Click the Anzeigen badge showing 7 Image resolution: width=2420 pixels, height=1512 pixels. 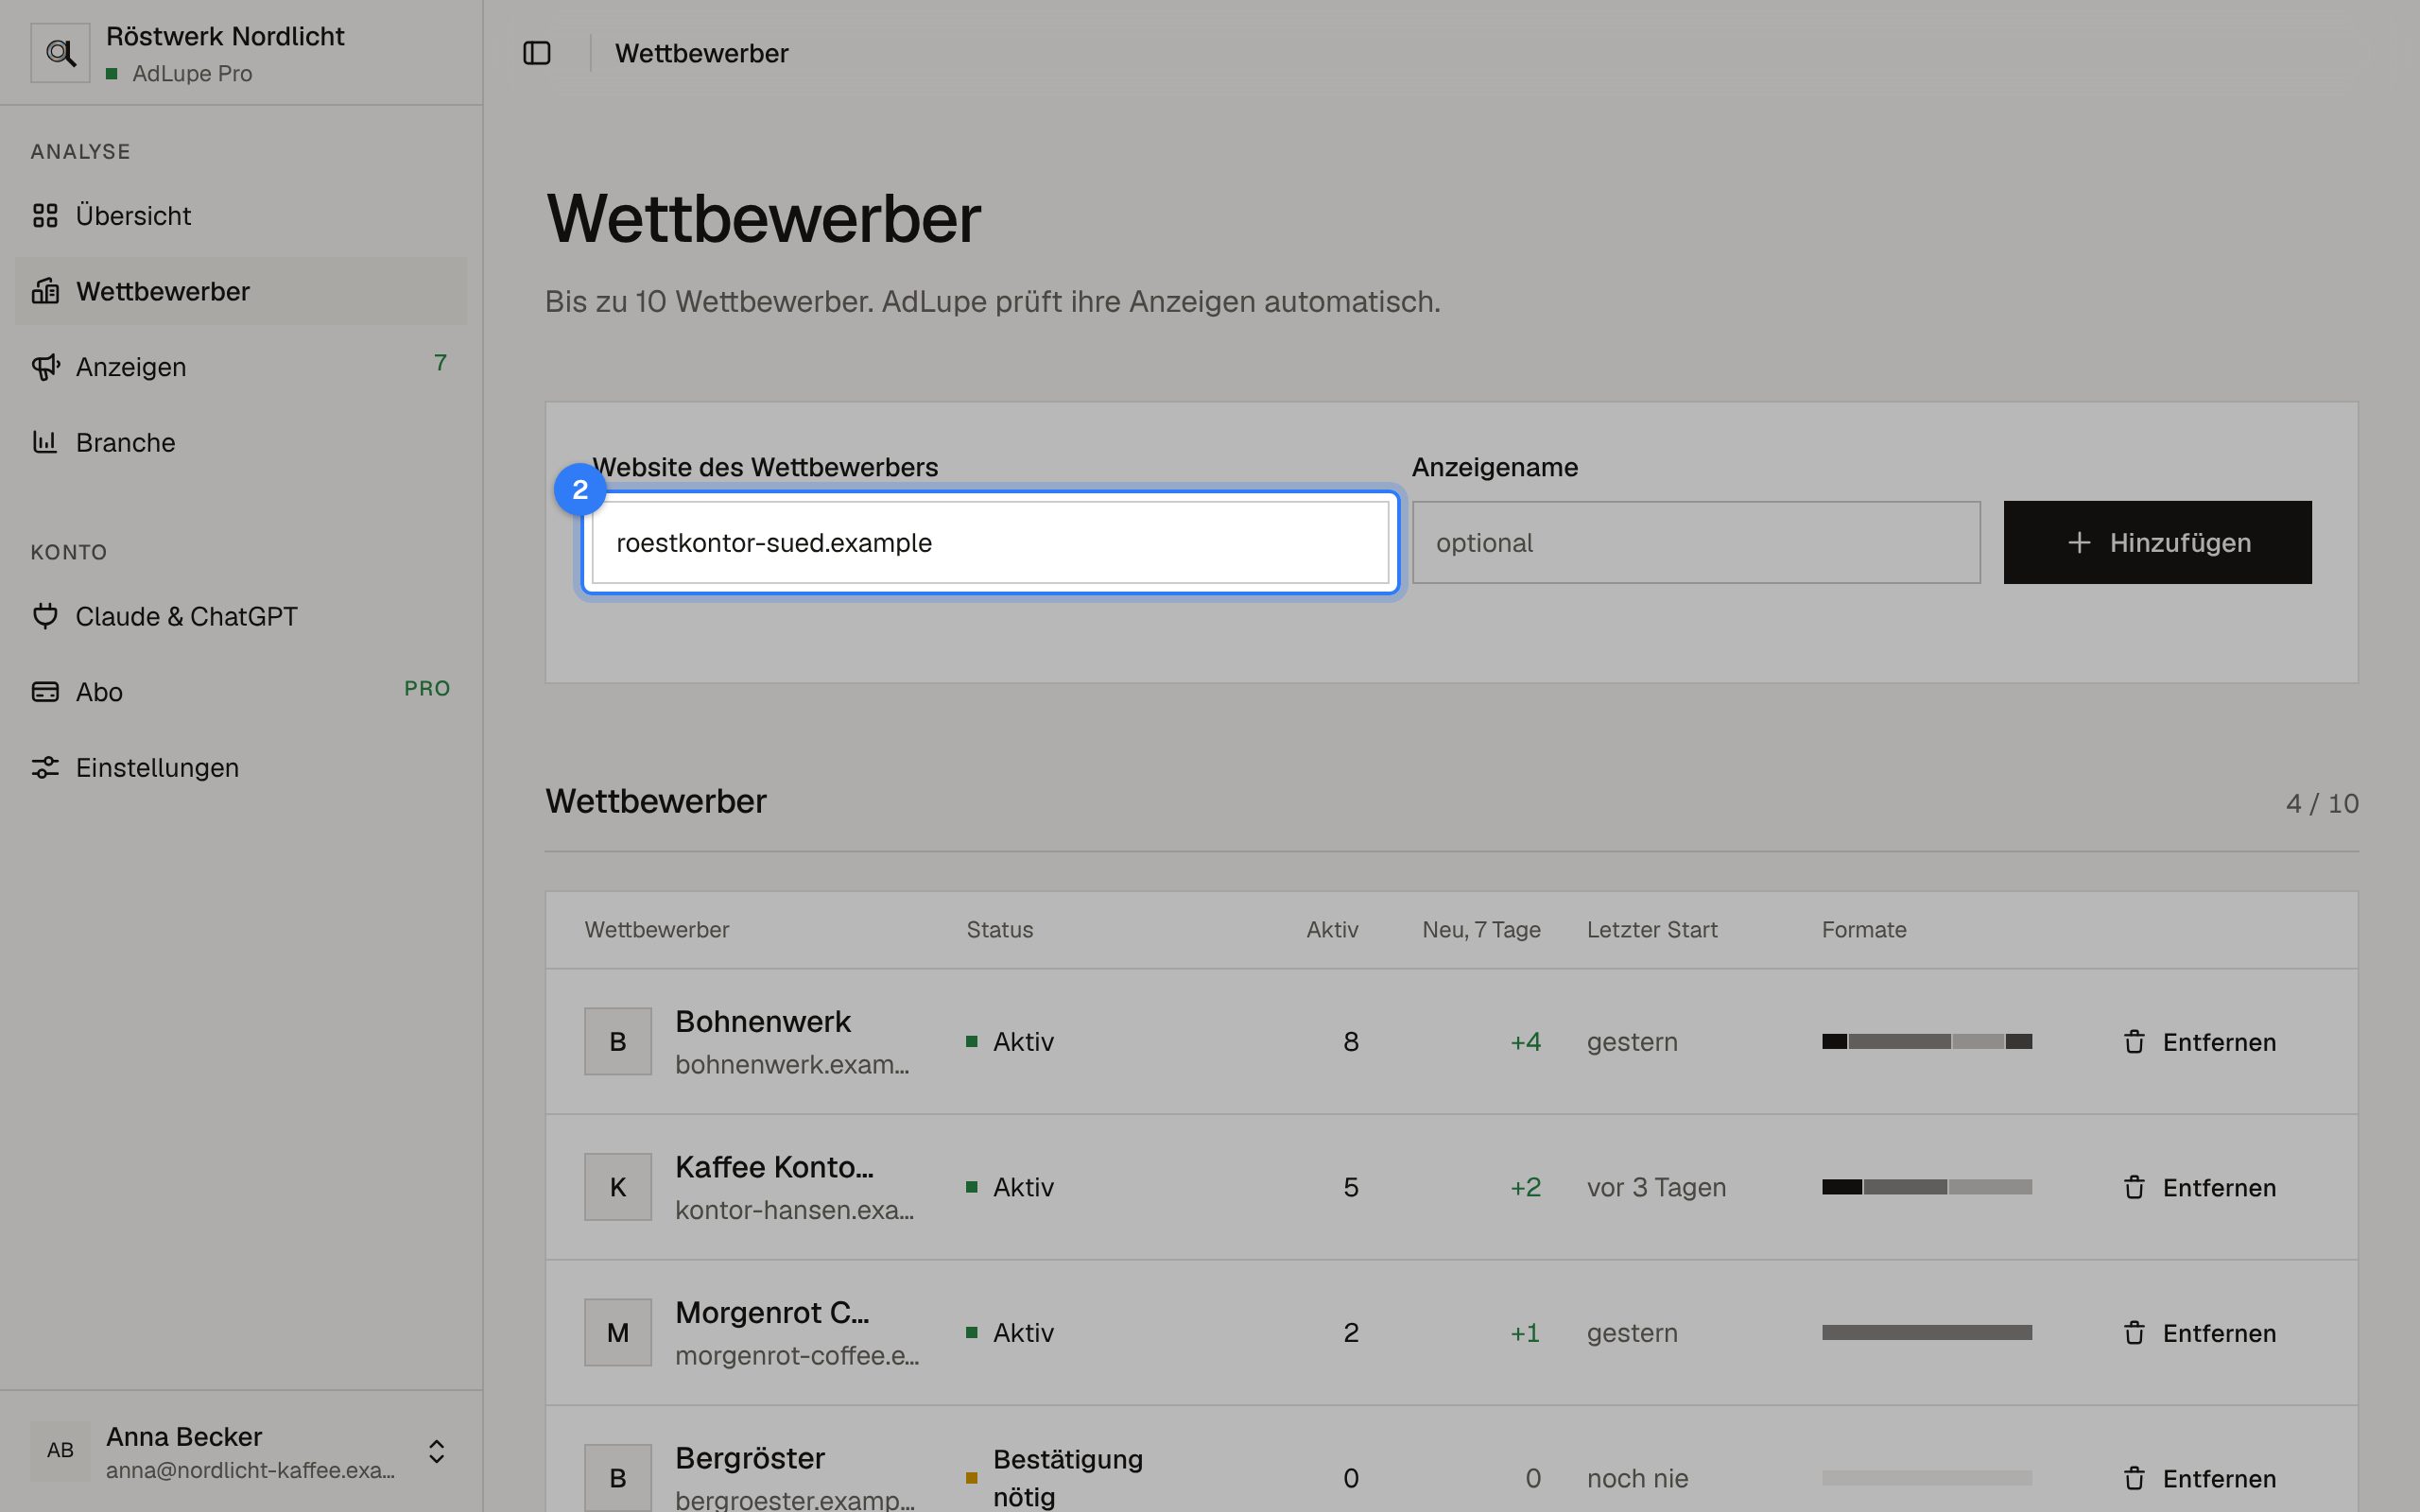(x=440, y=362)
